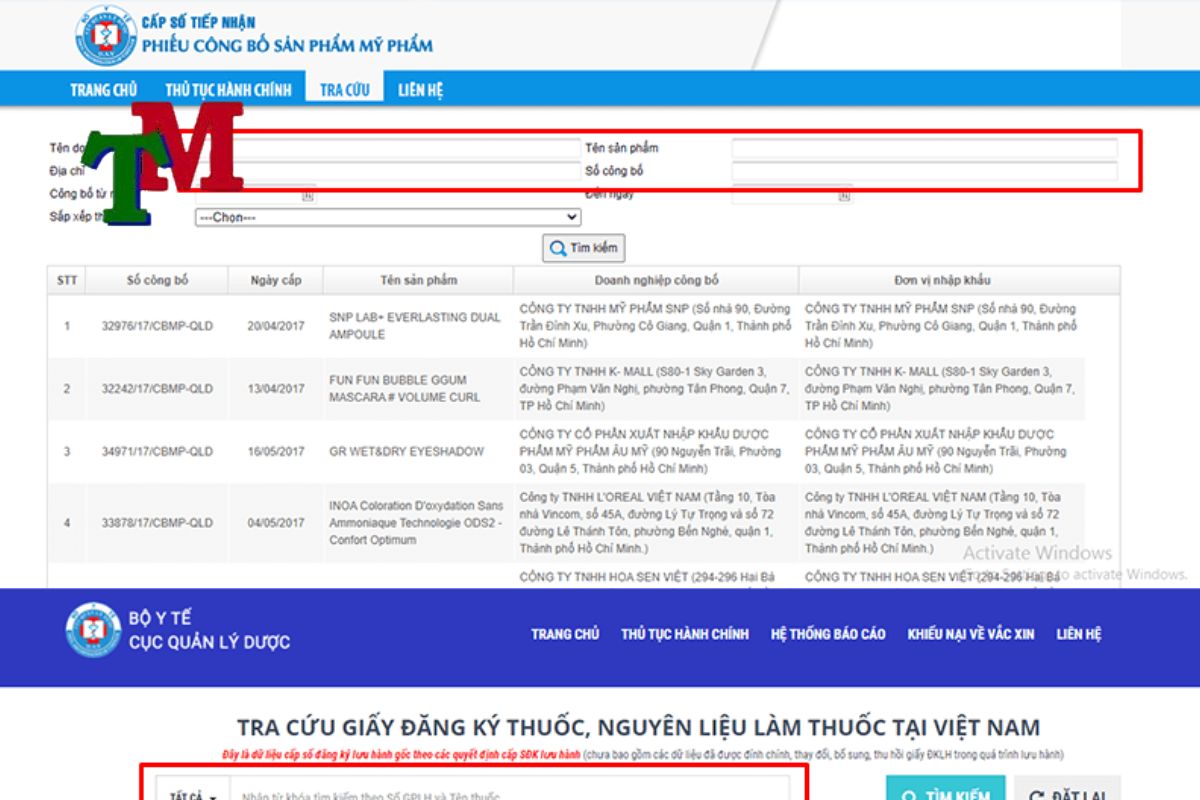
Task: Click the cosmetics portal logo at top left
Action: click(105, 35)
